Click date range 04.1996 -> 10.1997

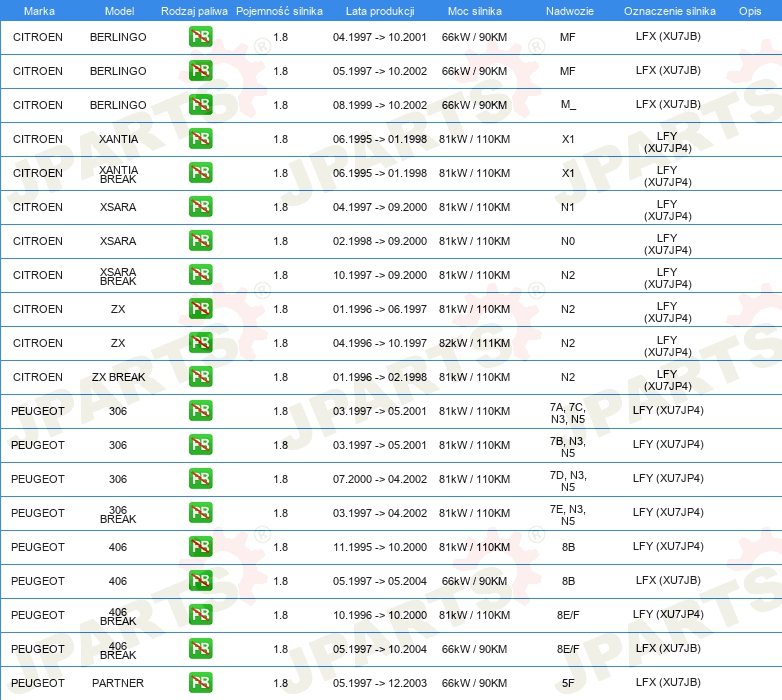point(380,343)
